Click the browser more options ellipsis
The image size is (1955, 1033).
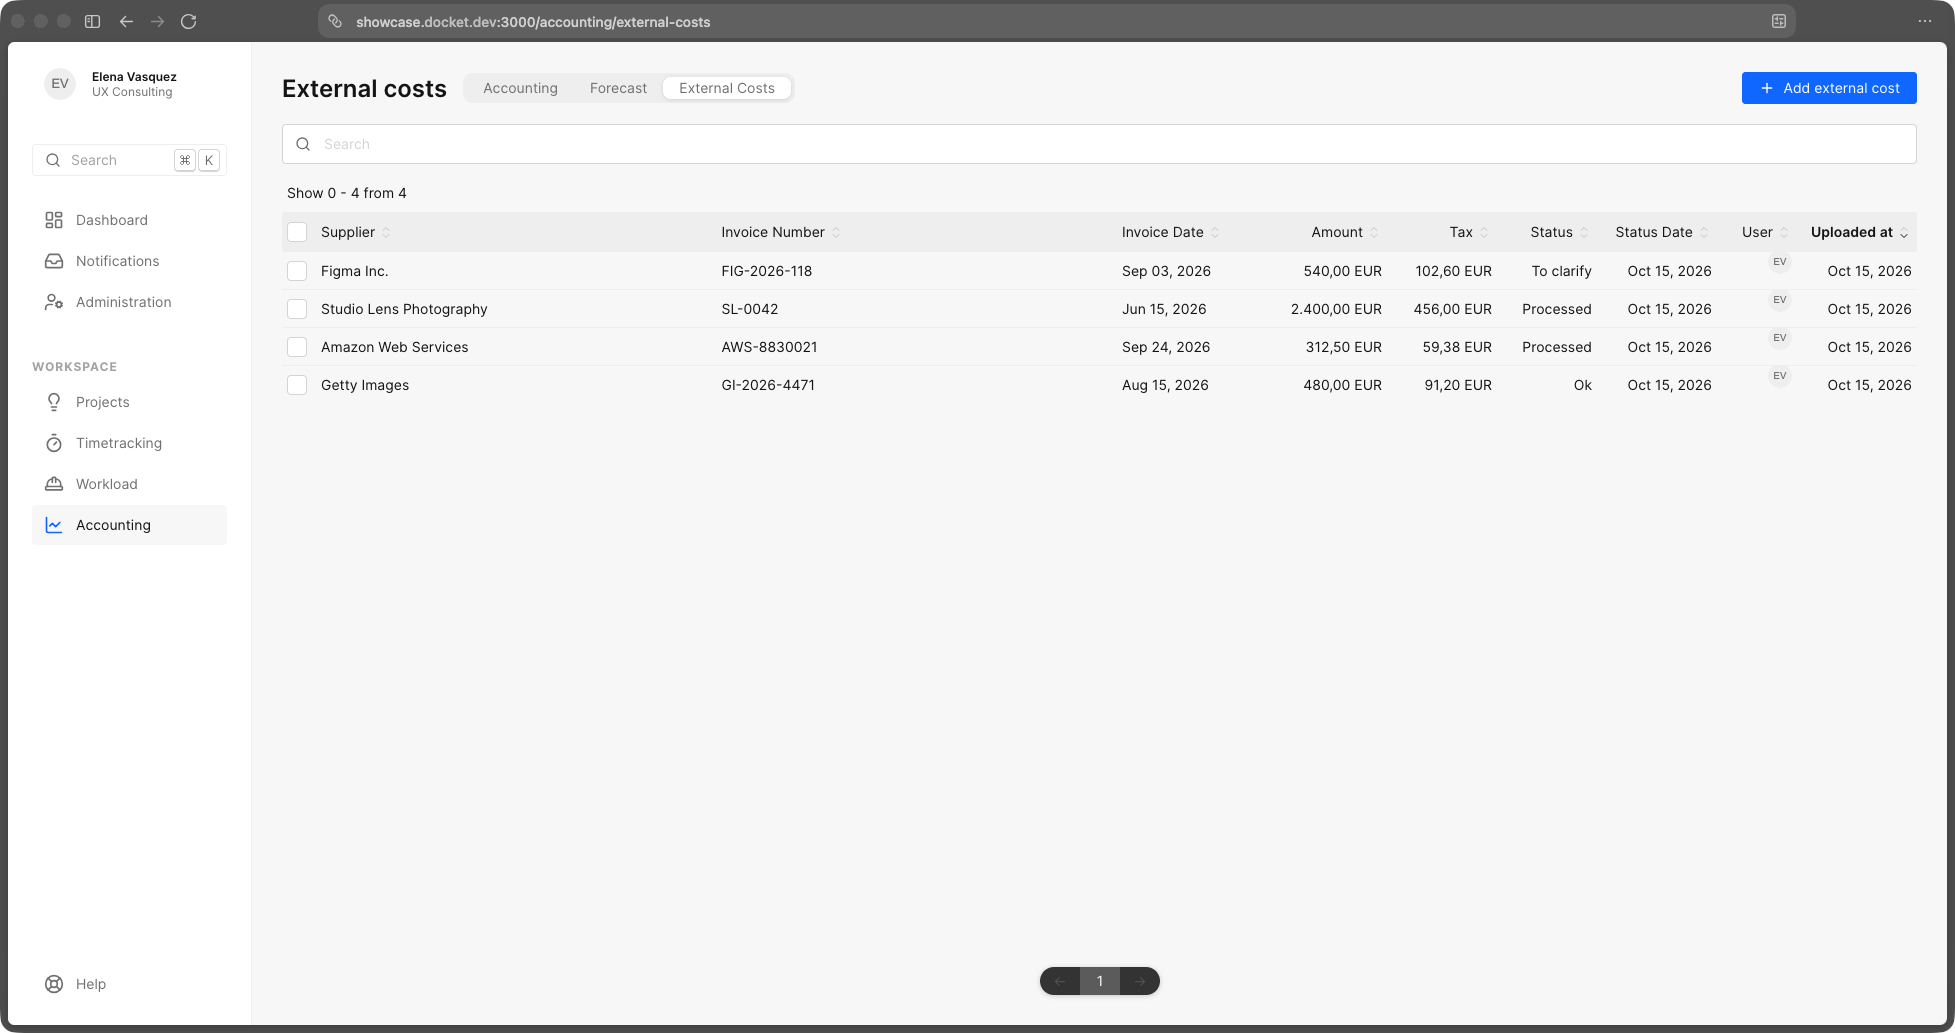1925,21
